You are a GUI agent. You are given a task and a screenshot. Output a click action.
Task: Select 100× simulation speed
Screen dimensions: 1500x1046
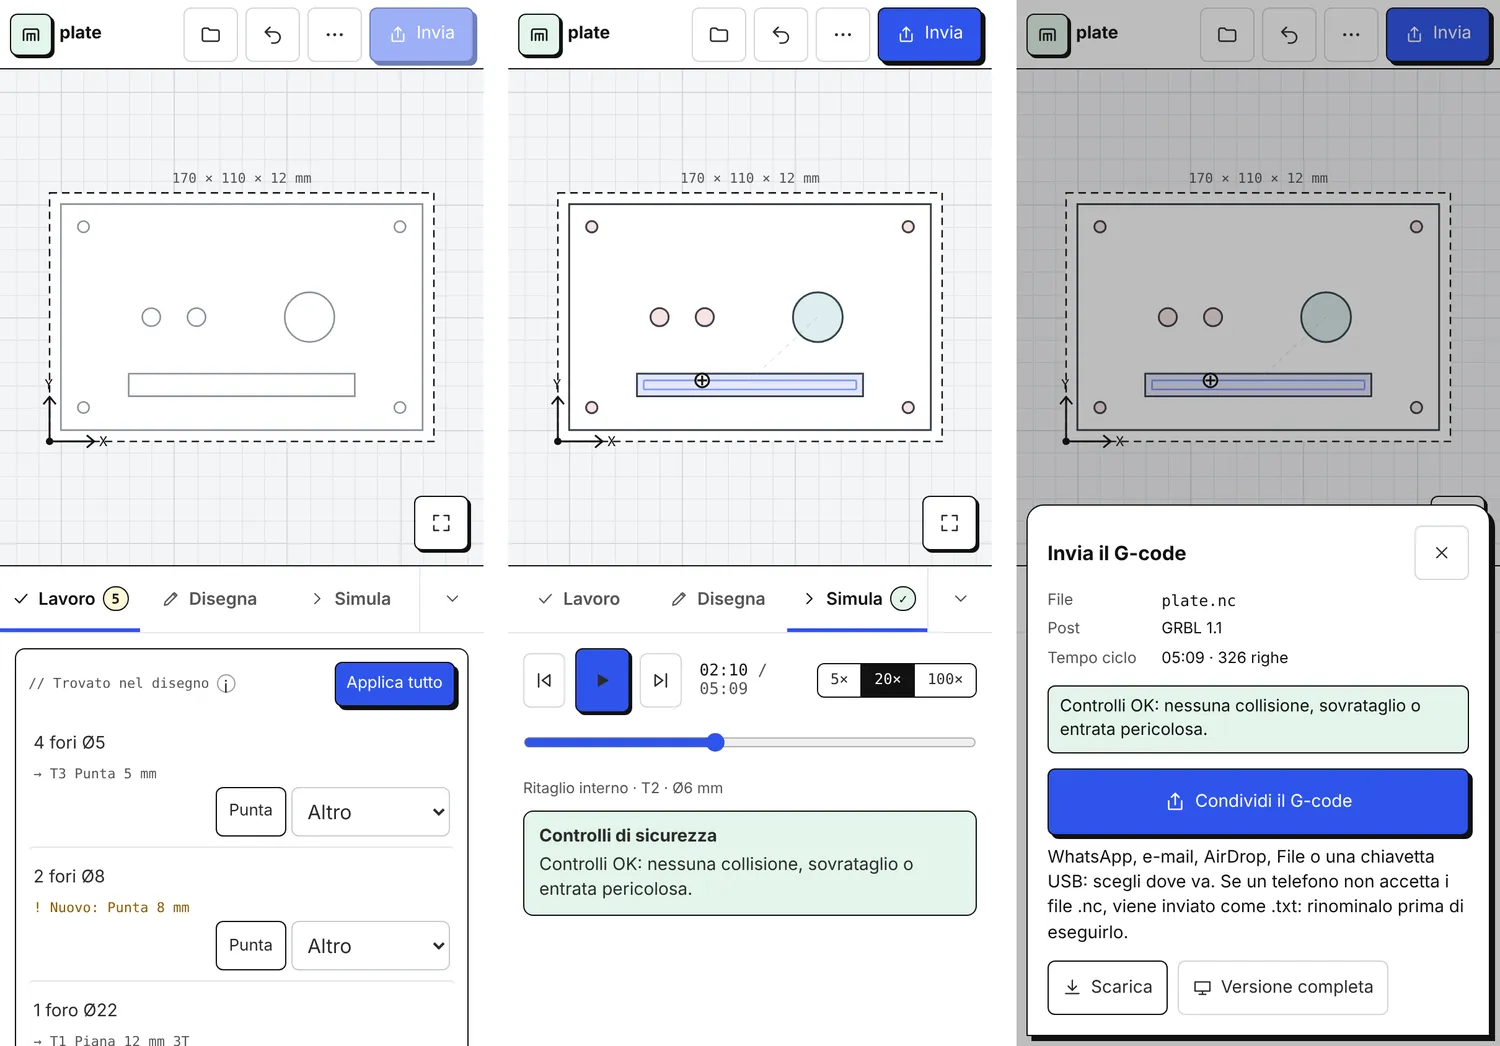(945, 680)
